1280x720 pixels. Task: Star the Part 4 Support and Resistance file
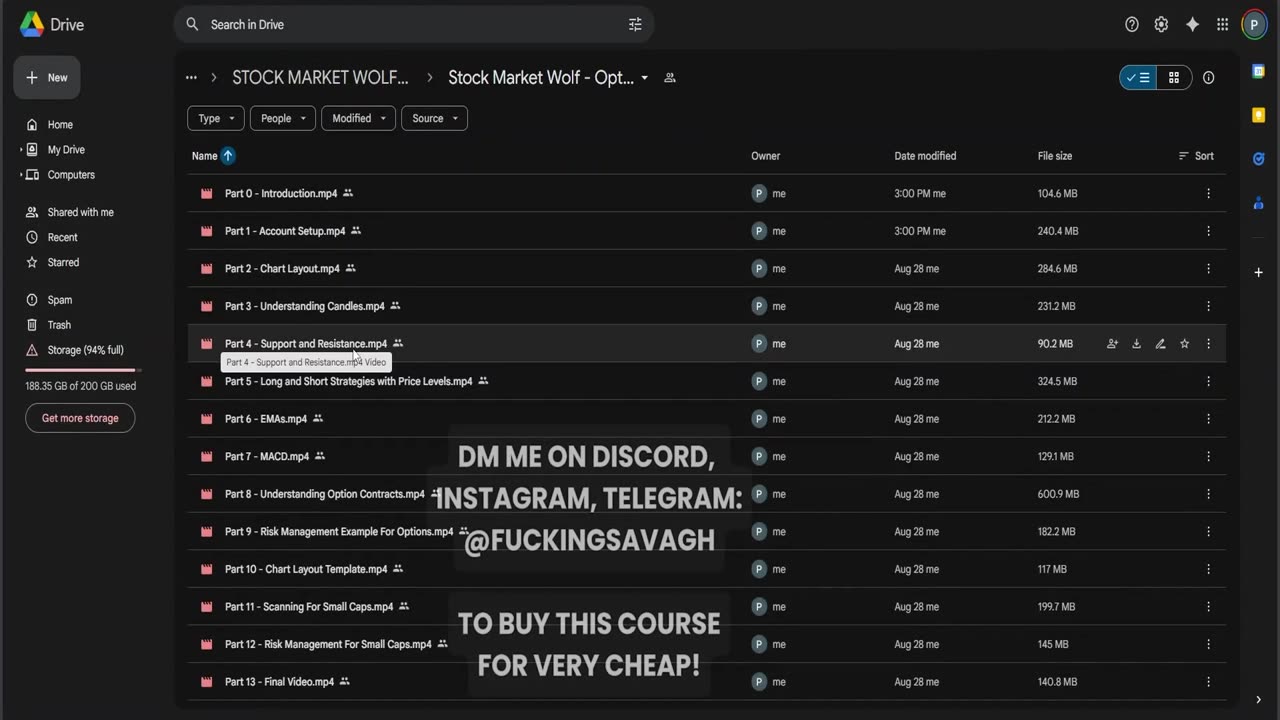[1184, 344]
